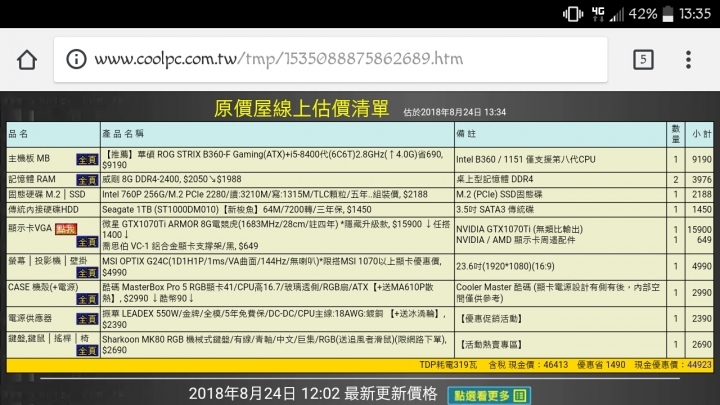Click the Cooler Master 酷碼 note cell
The height and width of the screenshot is (405, 720).
pyautogui.click(x=558, y=292)
